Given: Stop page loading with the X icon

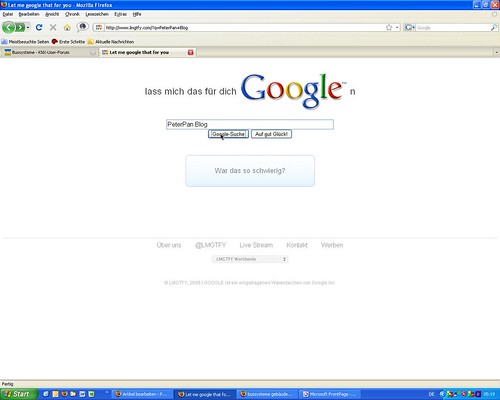Looking at the screenshot, I should coord(53,27).
